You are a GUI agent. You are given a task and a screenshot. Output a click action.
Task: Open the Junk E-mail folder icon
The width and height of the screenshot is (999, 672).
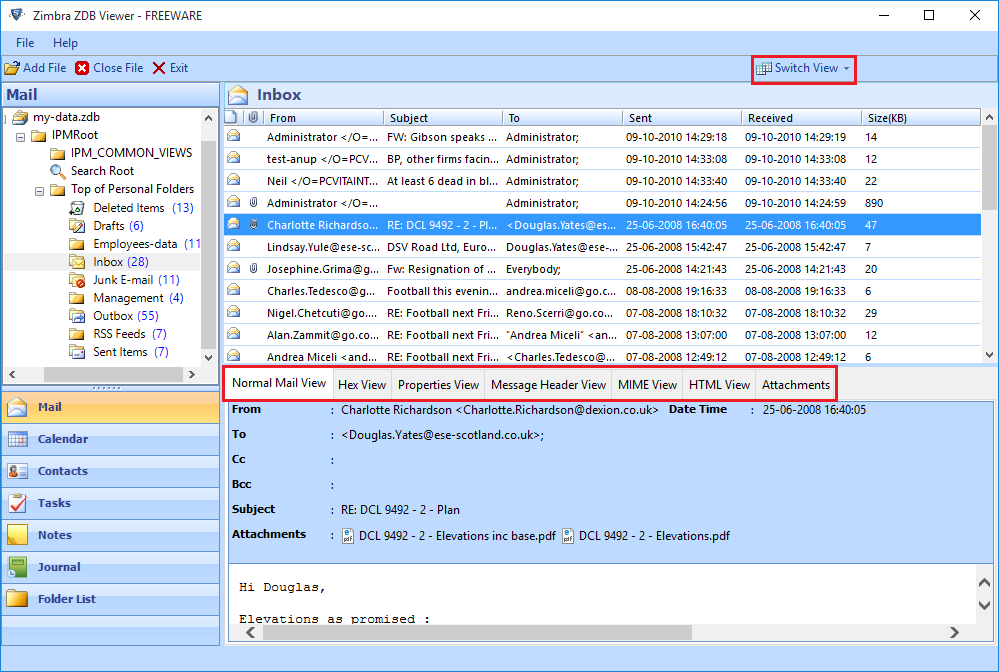[76, 280]
